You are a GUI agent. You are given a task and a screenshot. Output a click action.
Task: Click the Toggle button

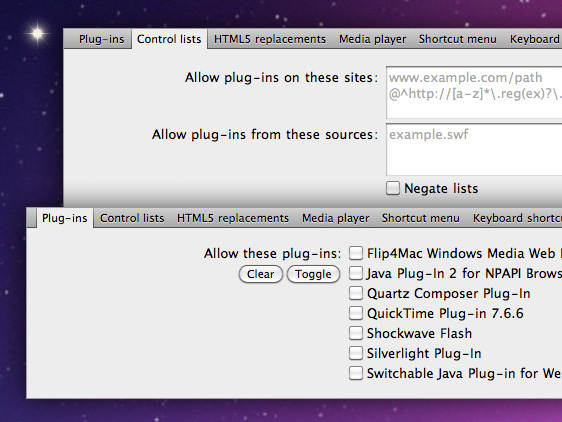[x=313, y=274]
